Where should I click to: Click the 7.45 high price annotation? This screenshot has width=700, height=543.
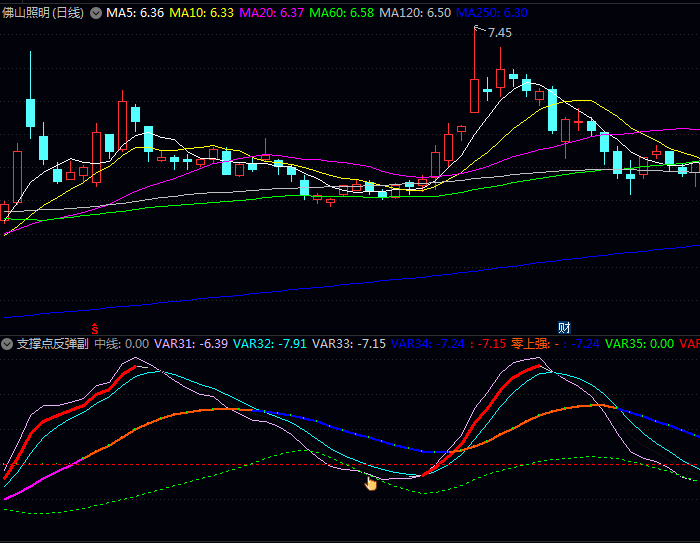point(499,33)
